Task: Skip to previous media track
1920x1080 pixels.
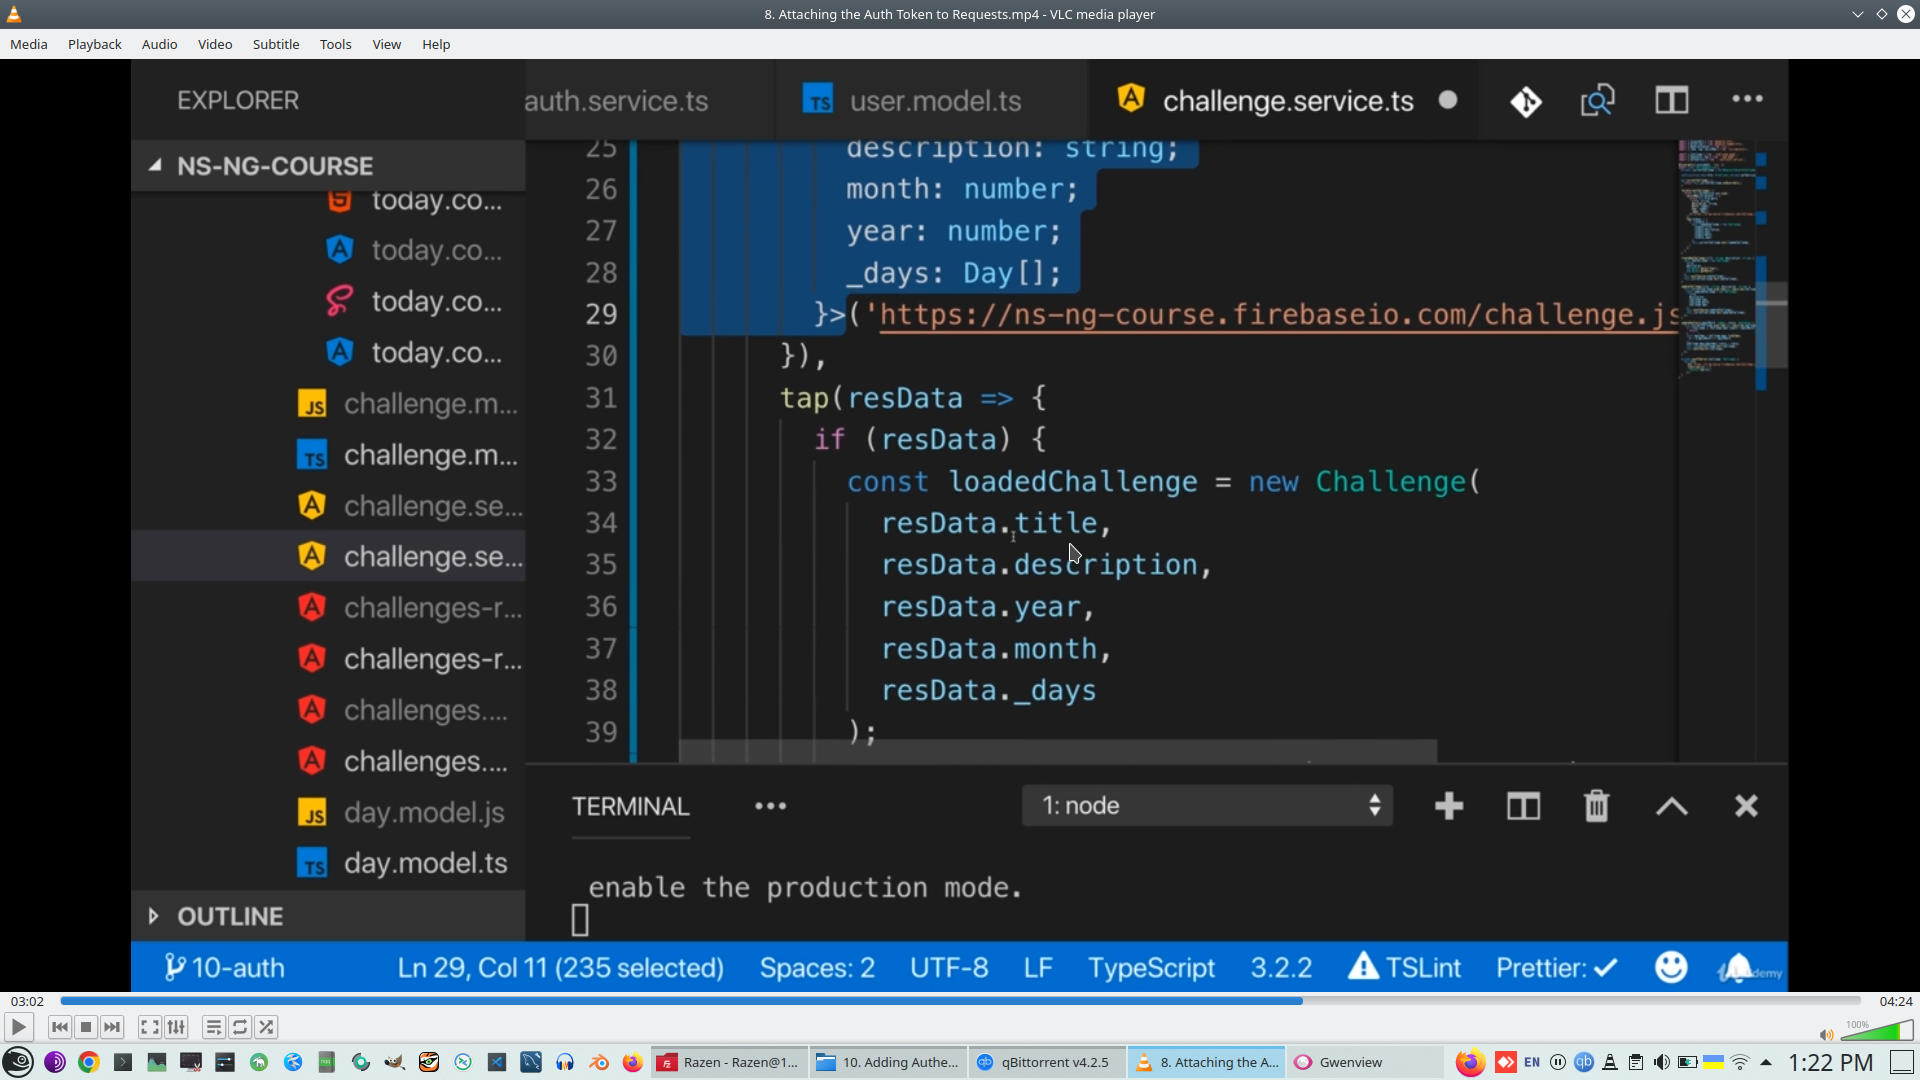Action: point(60,1027)
